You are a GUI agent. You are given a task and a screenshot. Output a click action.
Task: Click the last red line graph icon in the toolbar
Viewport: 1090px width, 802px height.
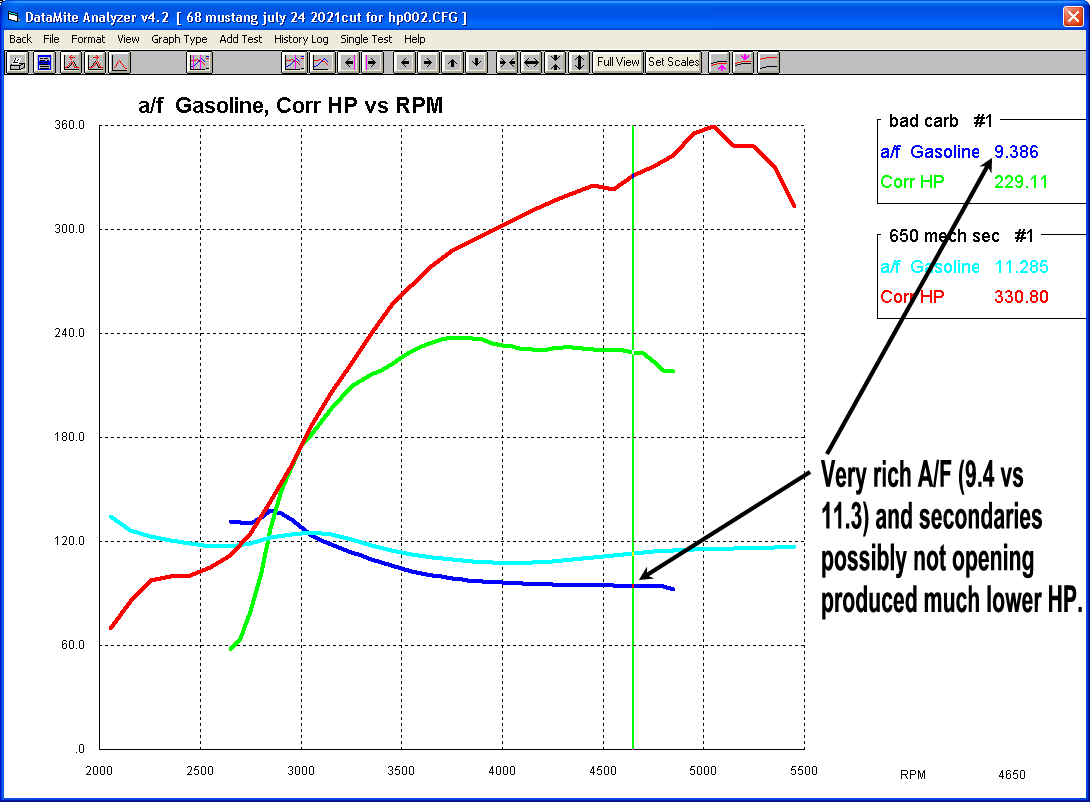[x=768, y=63]
